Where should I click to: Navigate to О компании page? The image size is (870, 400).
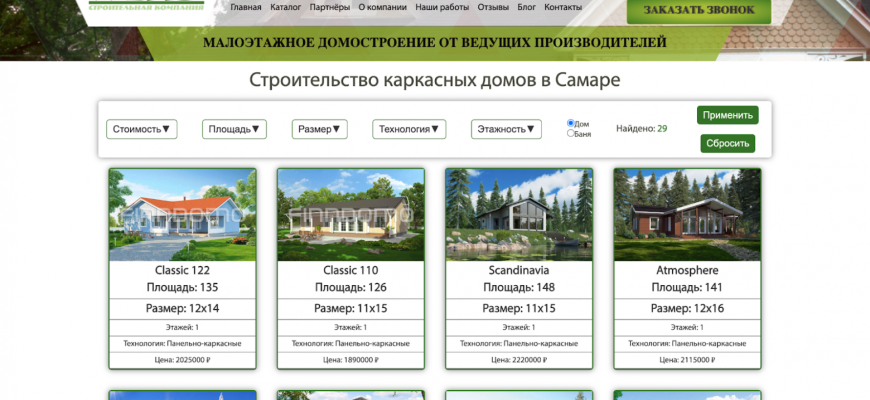click(x=382, y=7)
